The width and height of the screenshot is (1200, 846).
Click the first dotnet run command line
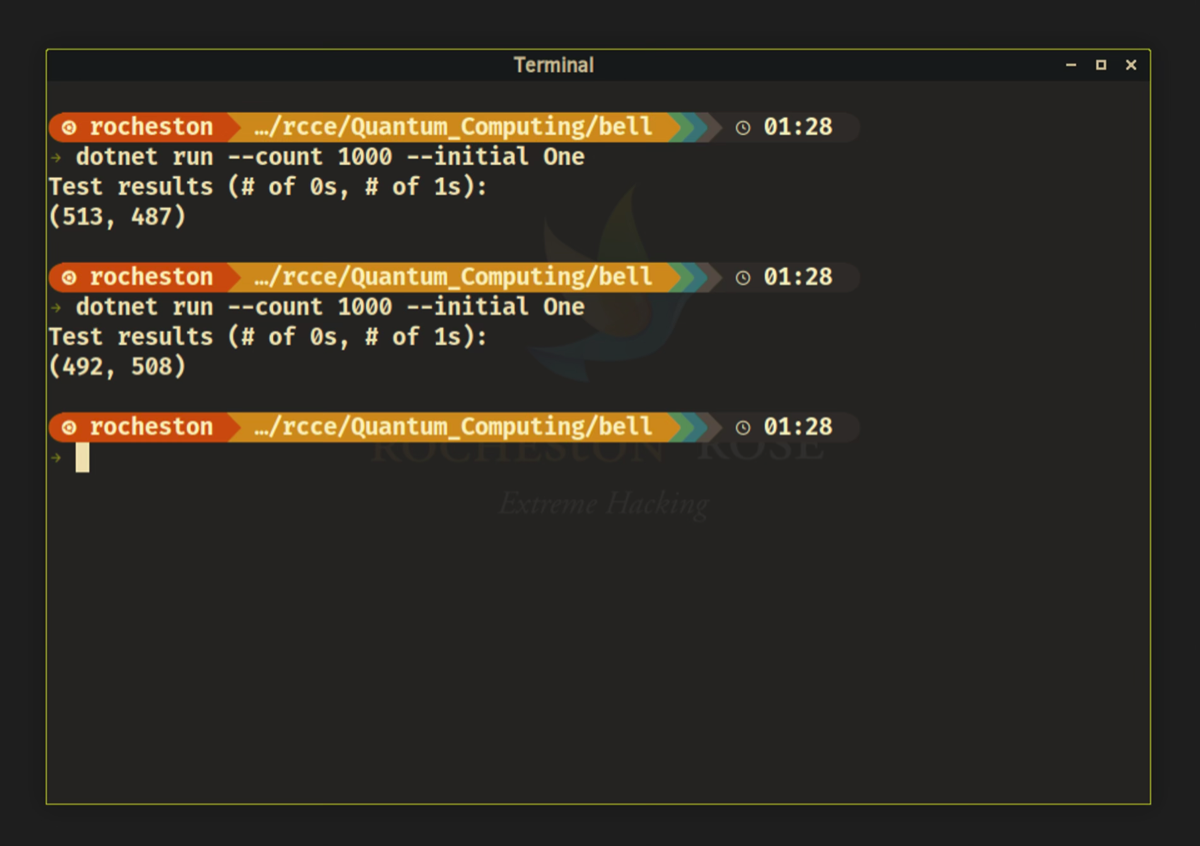330,157
